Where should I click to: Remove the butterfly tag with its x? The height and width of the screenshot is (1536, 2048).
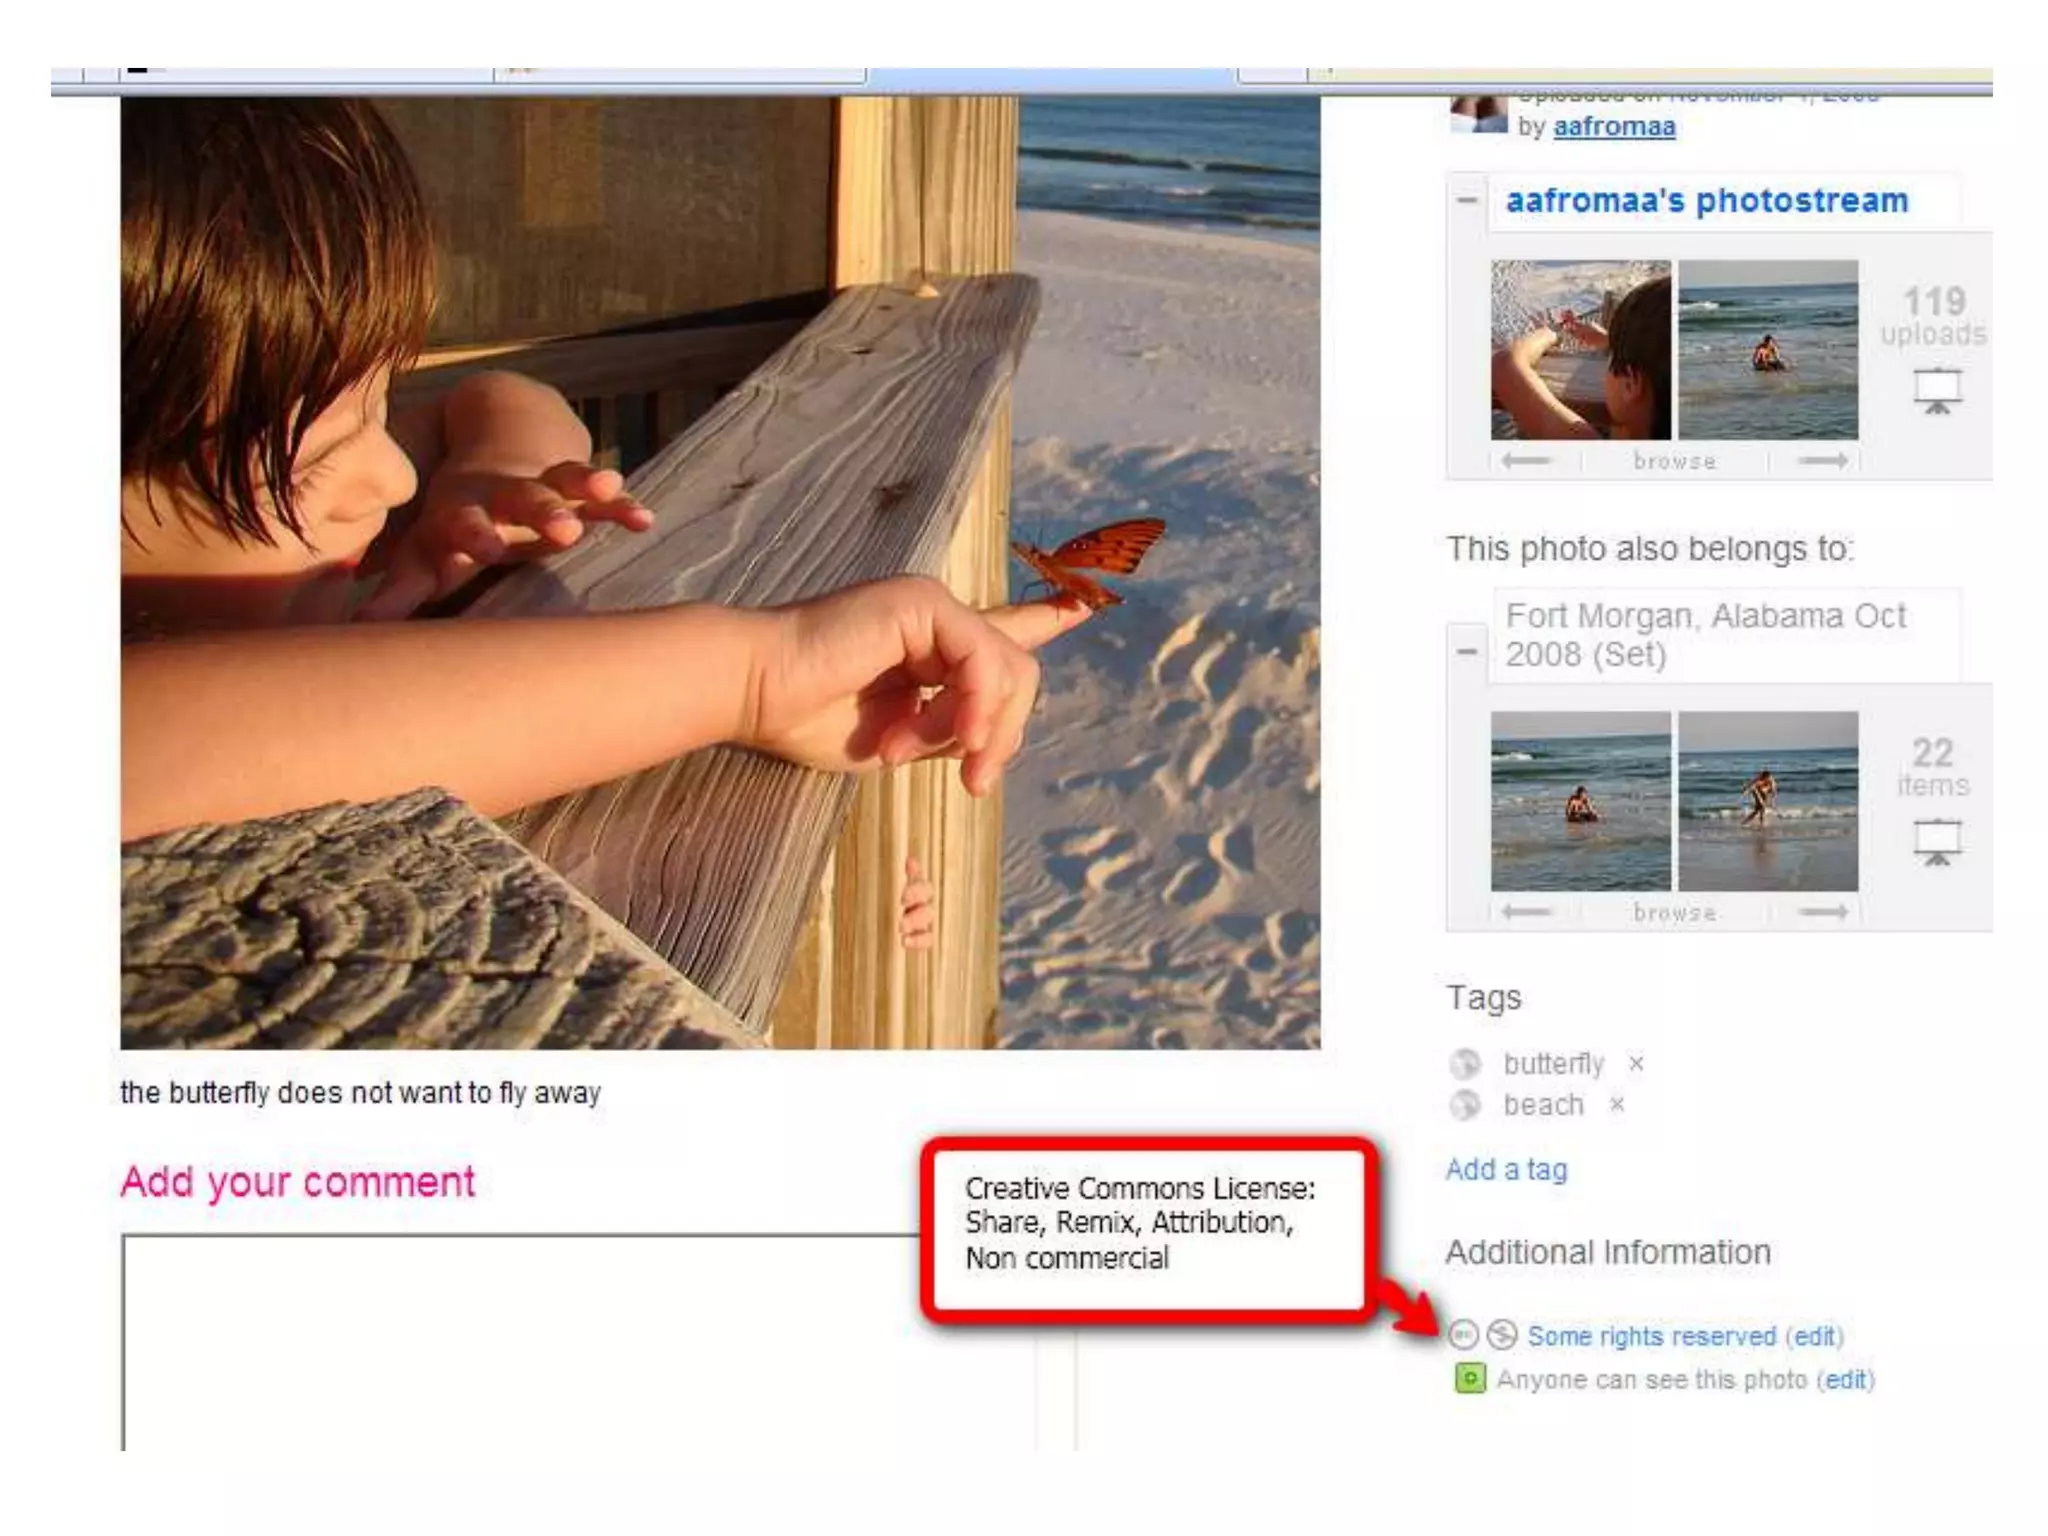tap(1636, 1063)
